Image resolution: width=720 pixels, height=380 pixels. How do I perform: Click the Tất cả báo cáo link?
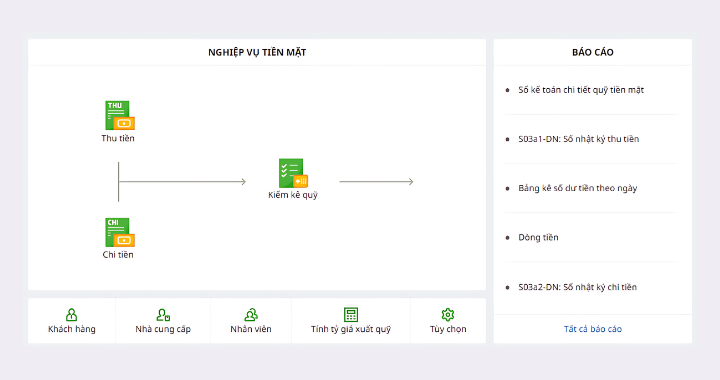593,329
